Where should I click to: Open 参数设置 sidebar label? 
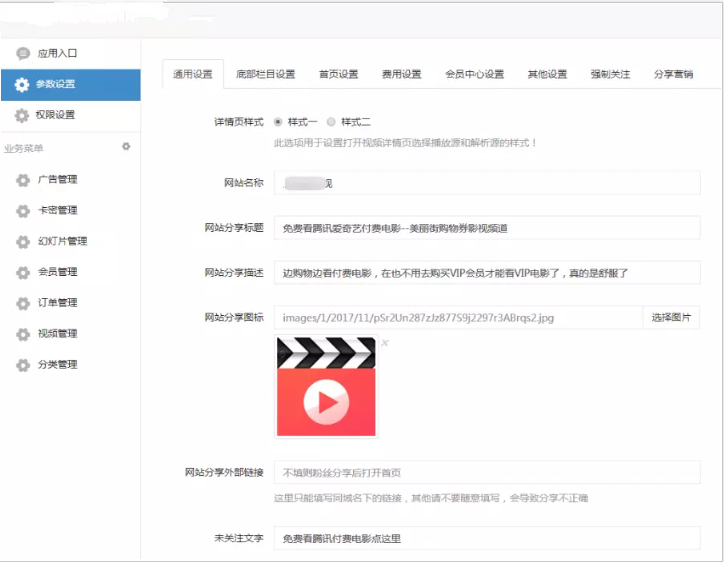[x=55, y=84]
